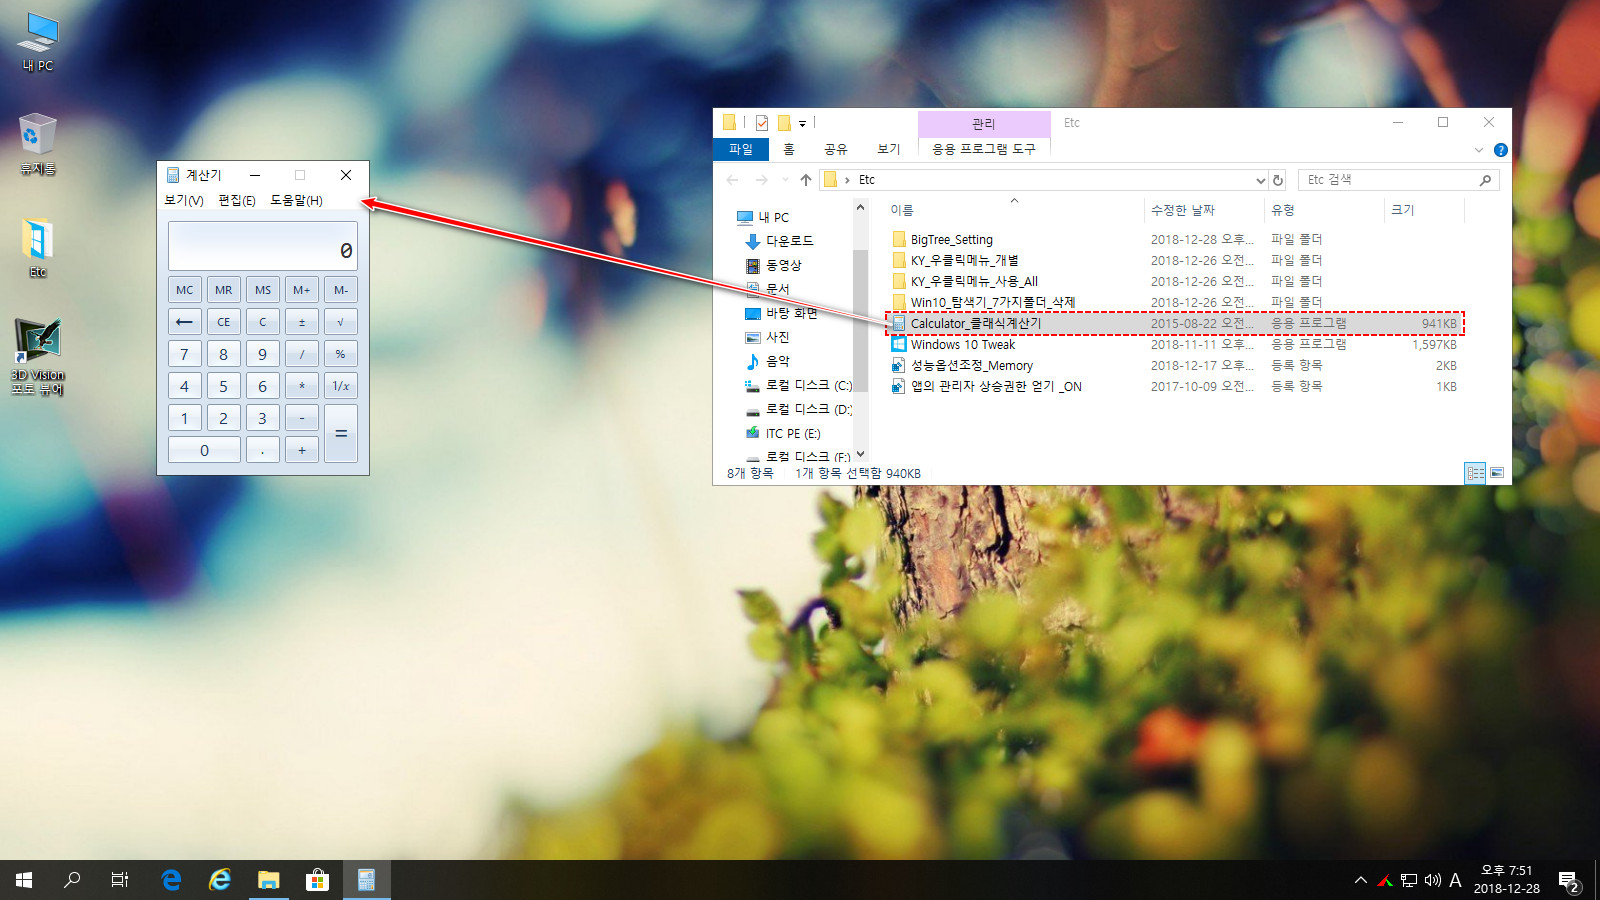Open Task View from the taskbar
1600x900 pixels.
pyautogui.click(x=120, y=880)
